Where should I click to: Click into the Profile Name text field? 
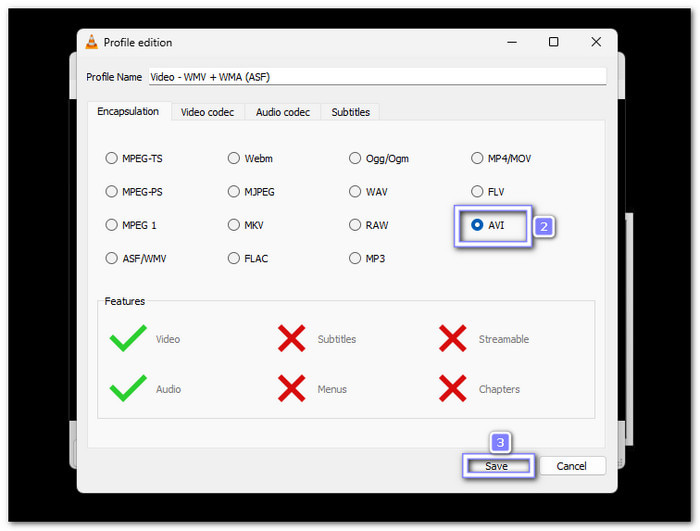tap(376, 76)
